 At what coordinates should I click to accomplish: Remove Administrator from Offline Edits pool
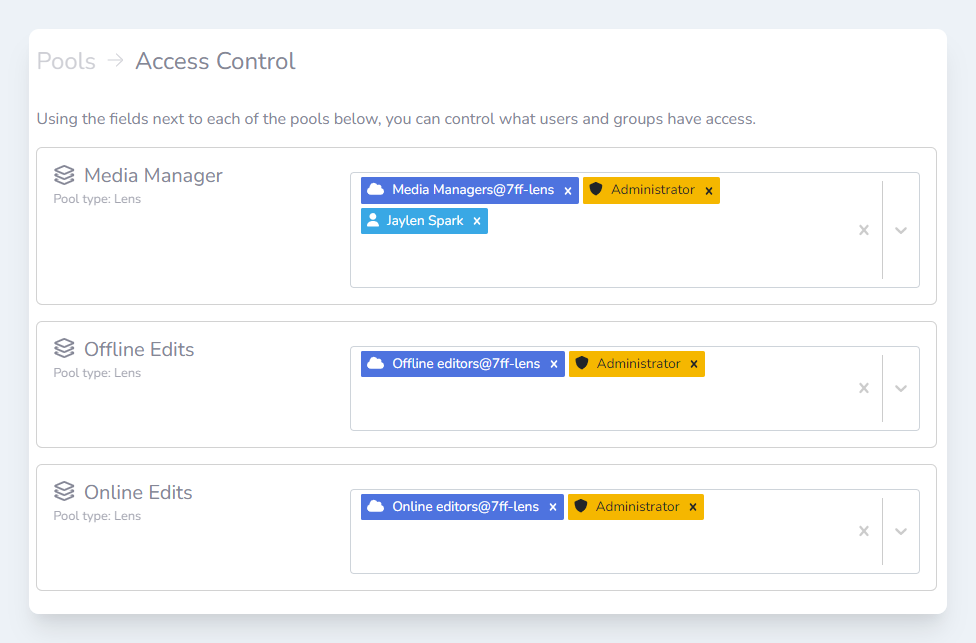(x=694, y=365)
